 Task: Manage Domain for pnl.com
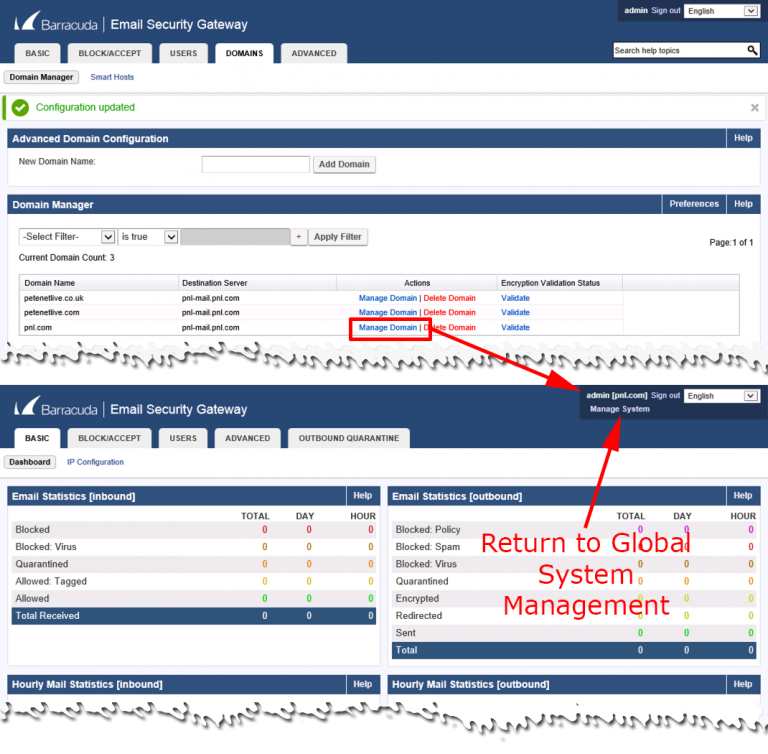[x=387, y=327]
